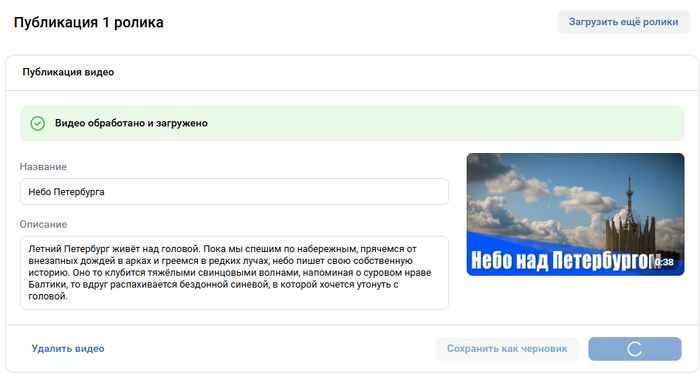The height and width of the screenshot is (377, 700).
Task: Place cursor at the start of 'Летний Петербург' in the description
Action: [29, 249]
